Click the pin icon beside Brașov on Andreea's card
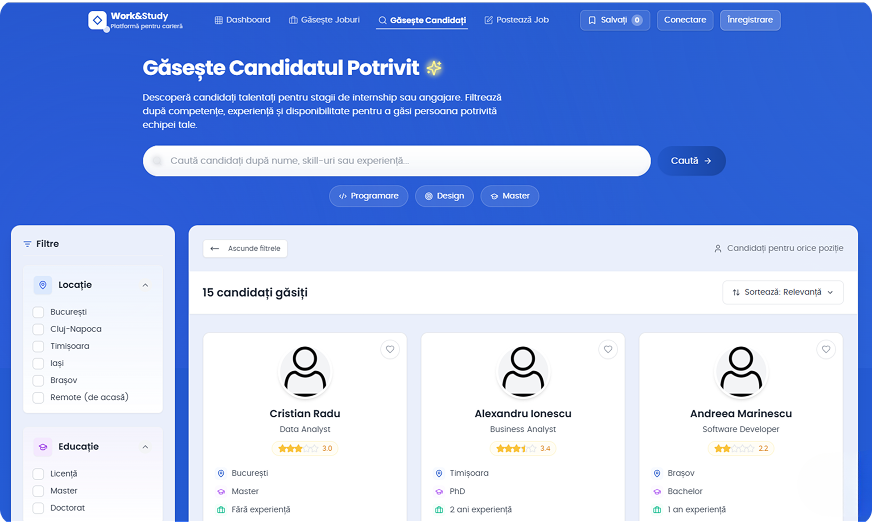The height and width of the screenshot is (525, 872). [x=657, y=474]
